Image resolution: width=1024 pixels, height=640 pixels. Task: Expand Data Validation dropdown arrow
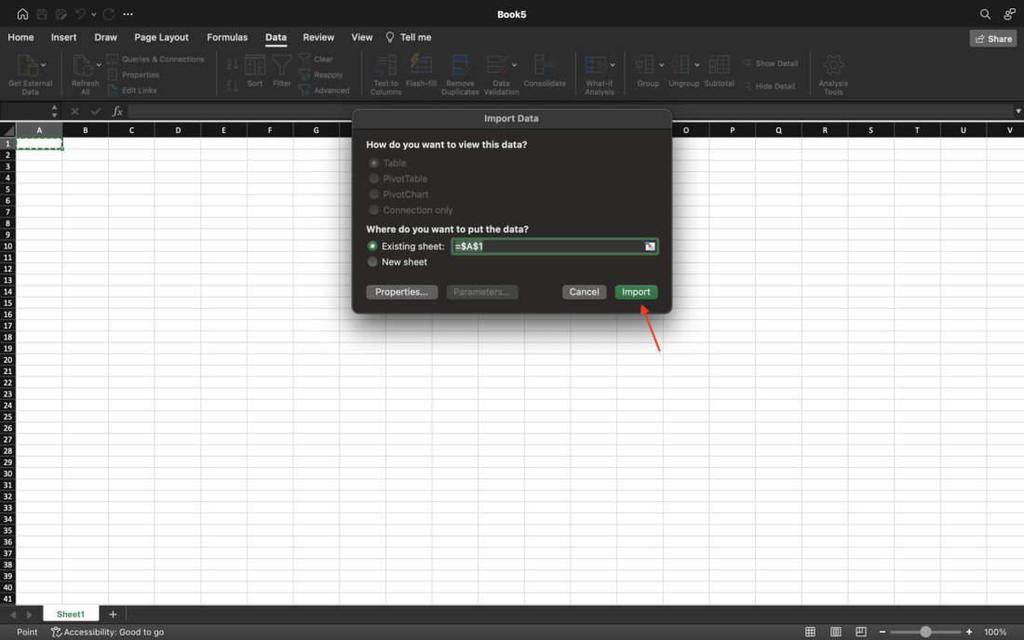[x=514, y=65]
